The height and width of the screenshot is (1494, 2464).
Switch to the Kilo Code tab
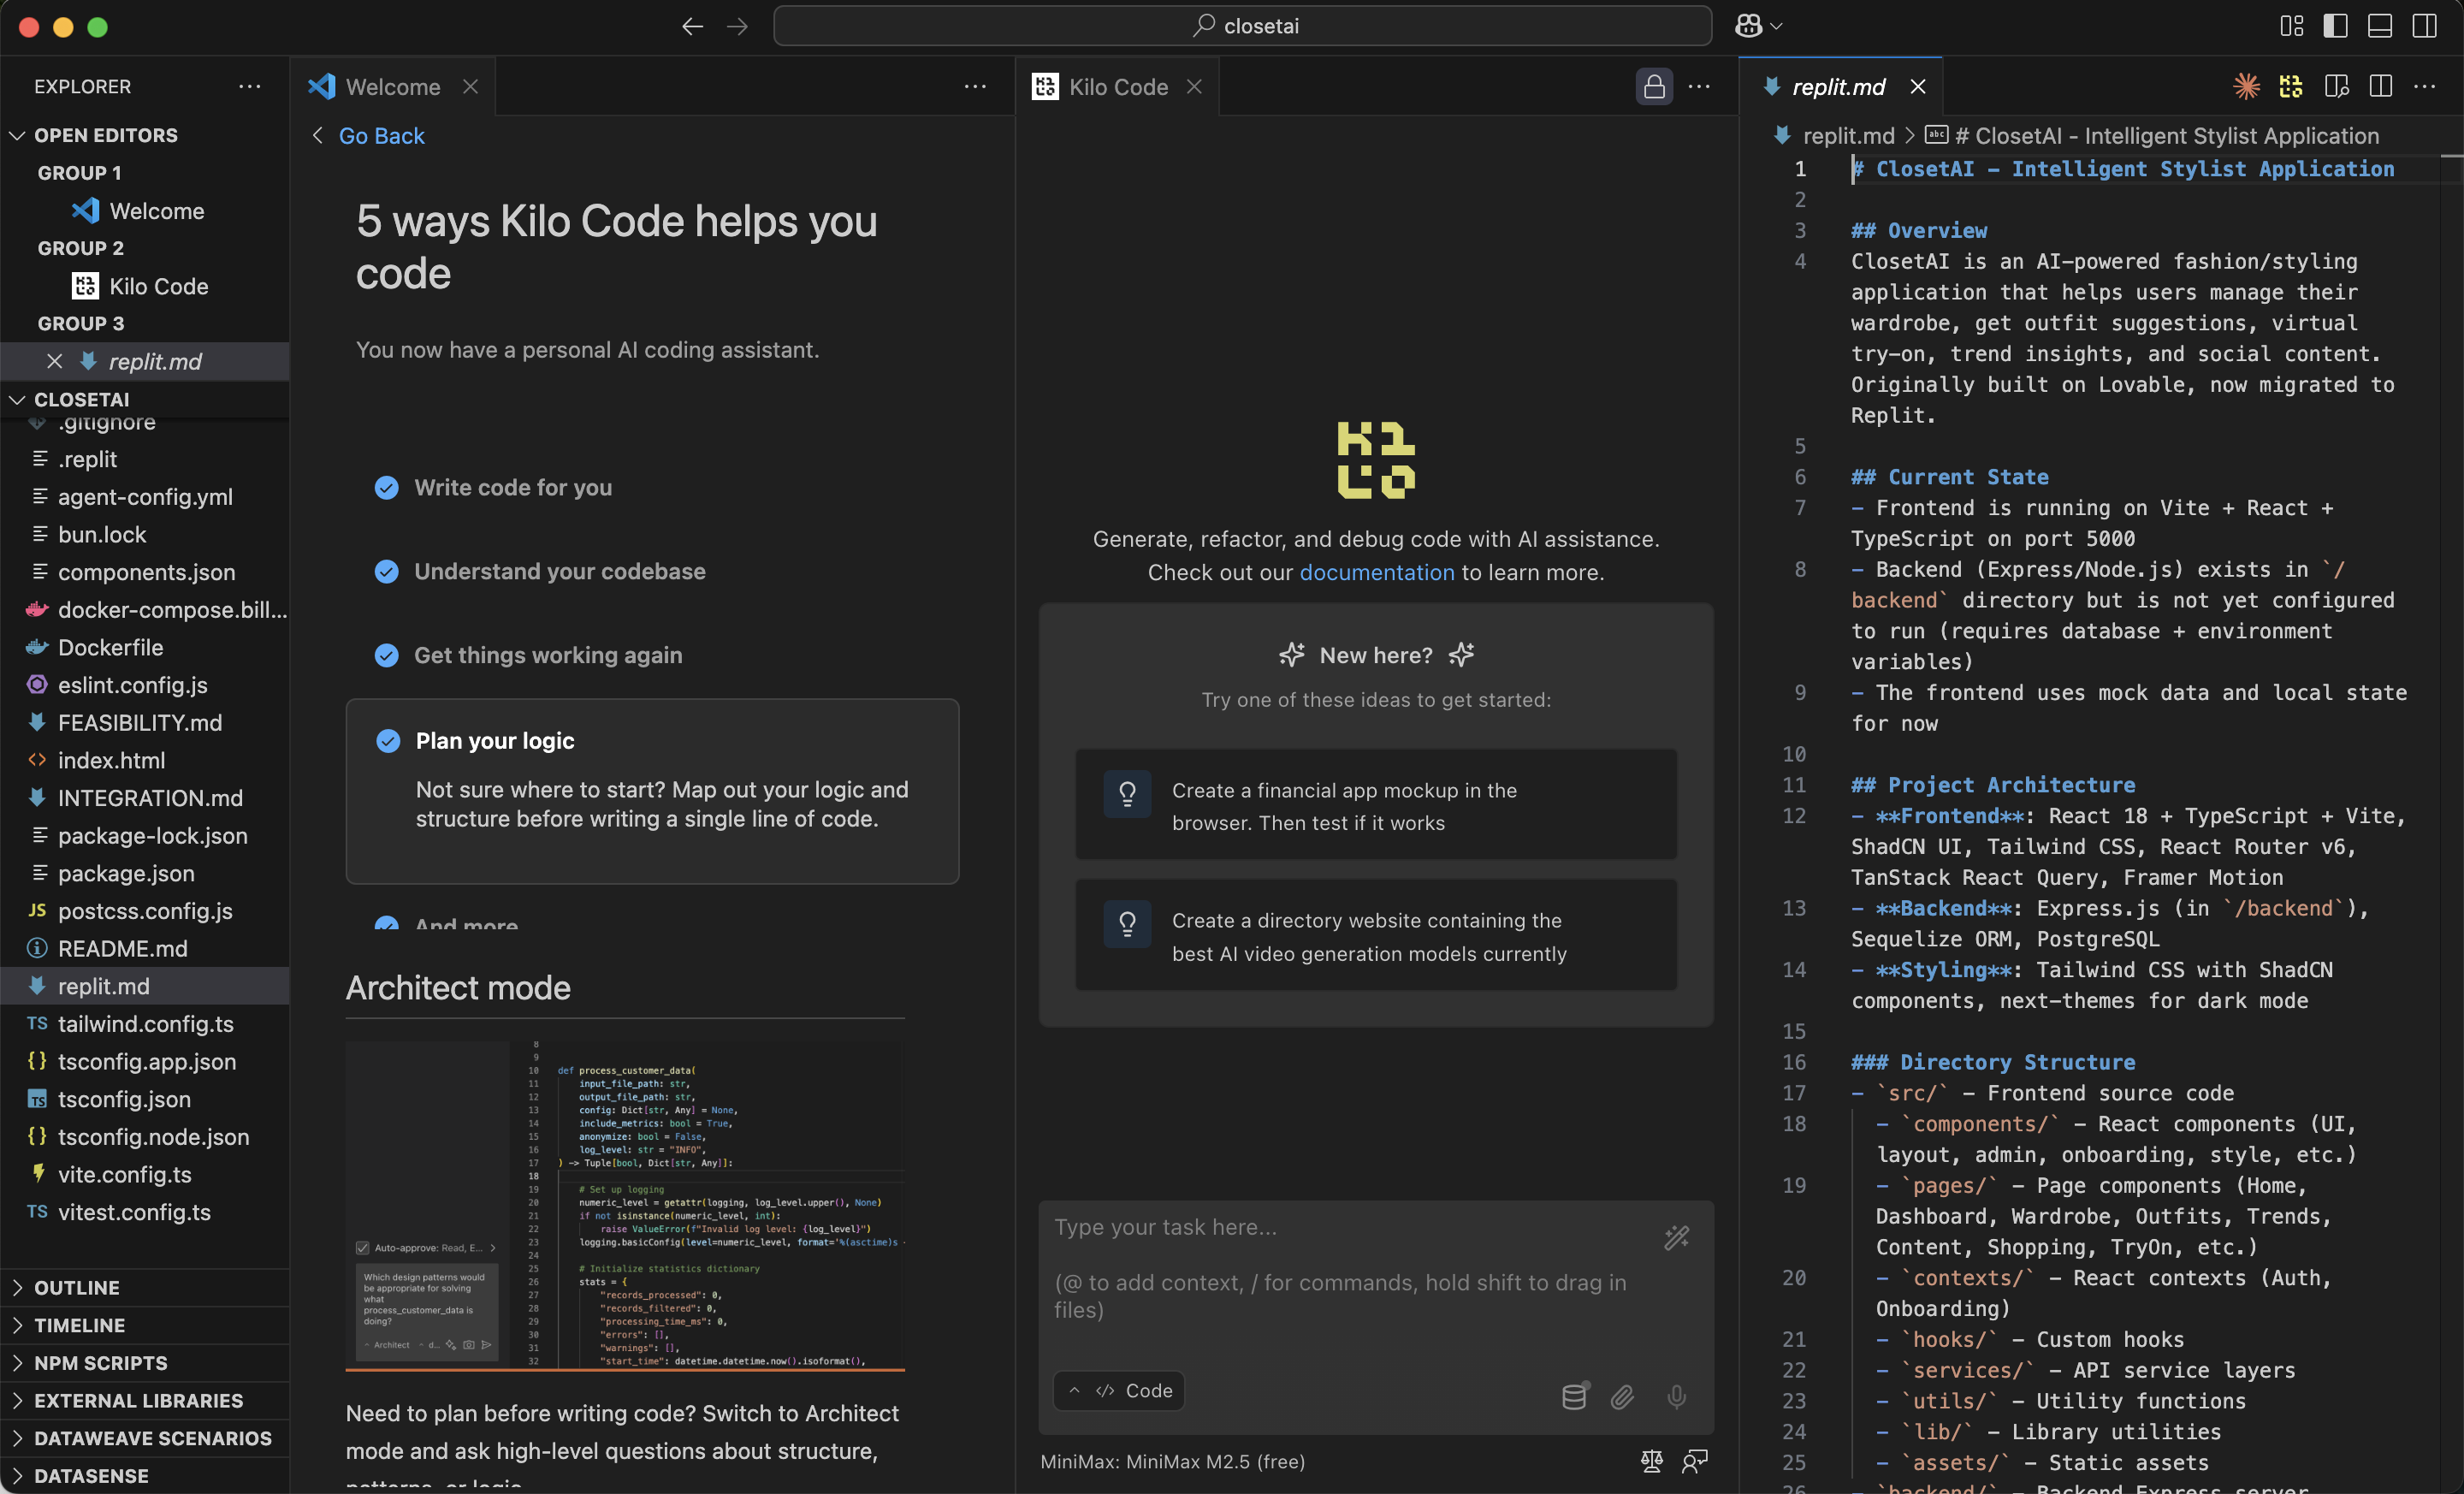[1117, 87]
